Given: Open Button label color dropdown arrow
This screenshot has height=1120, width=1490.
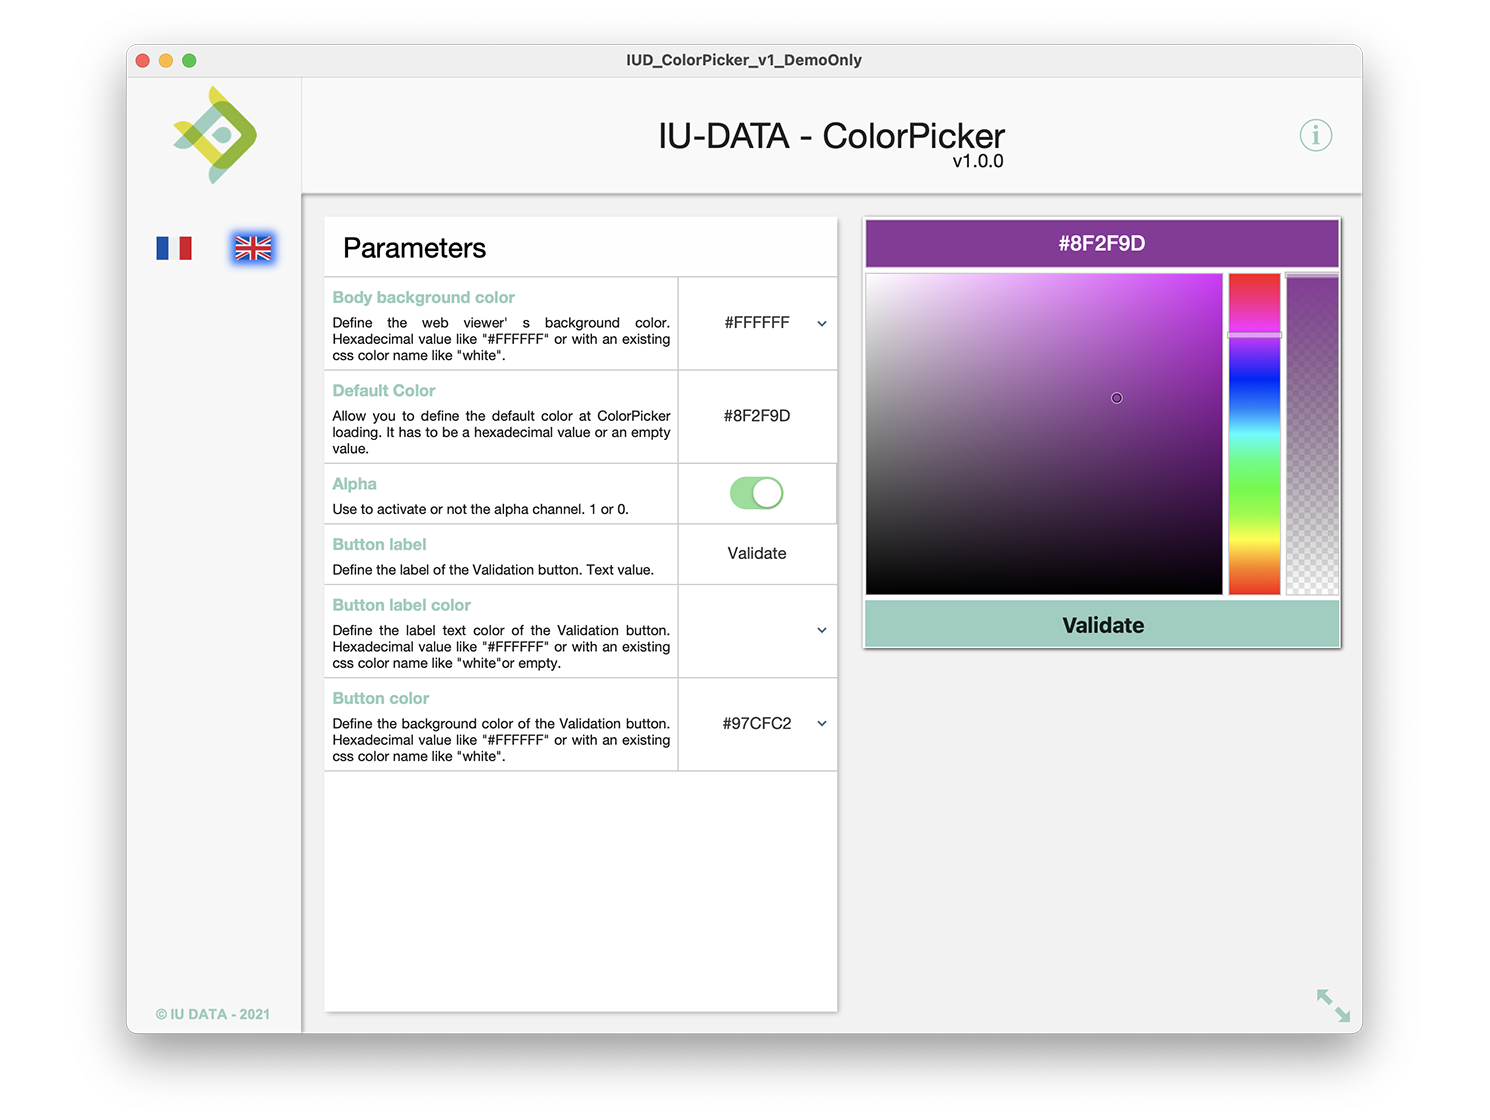Looking at the screenshot, I should point(822,630).
